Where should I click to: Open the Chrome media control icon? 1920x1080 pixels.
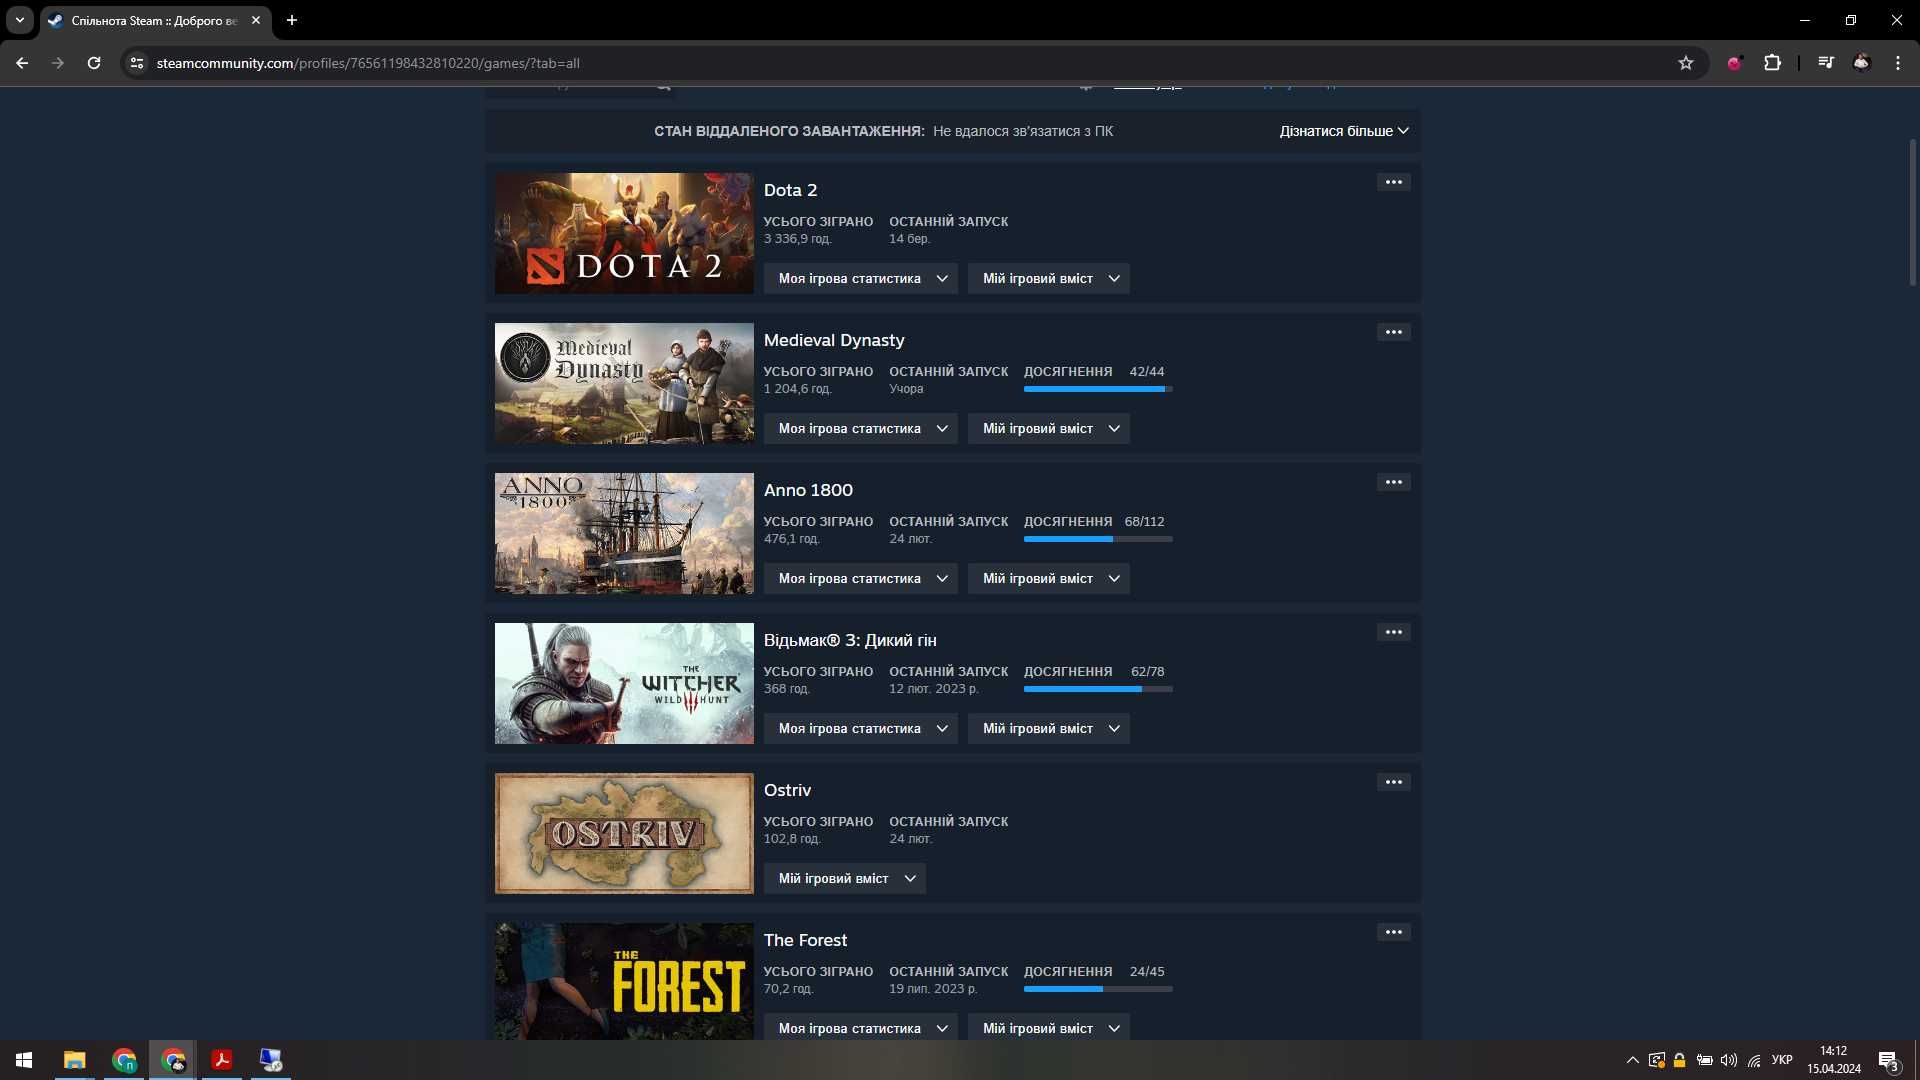tap(1826, 63)
